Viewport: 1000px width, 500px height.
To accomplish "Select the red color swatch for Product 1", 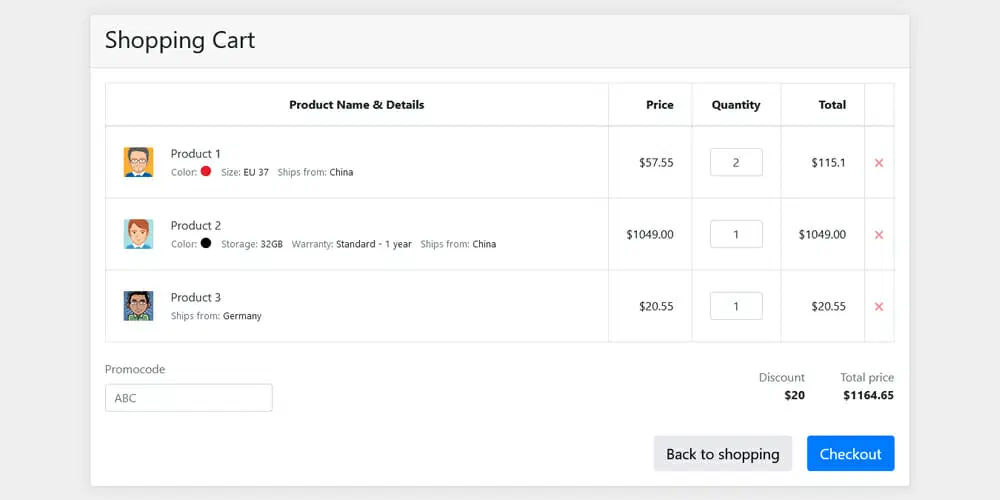I will click(x=205, y=171).
